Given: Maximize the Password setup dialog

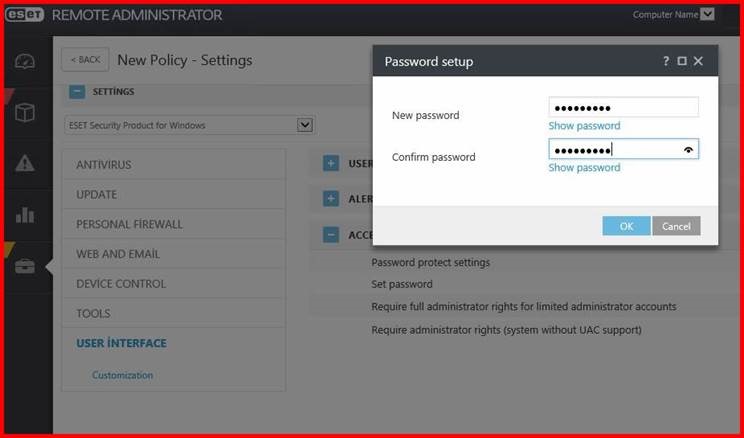Looking at the screenshot, I should (x=682, y=61).
